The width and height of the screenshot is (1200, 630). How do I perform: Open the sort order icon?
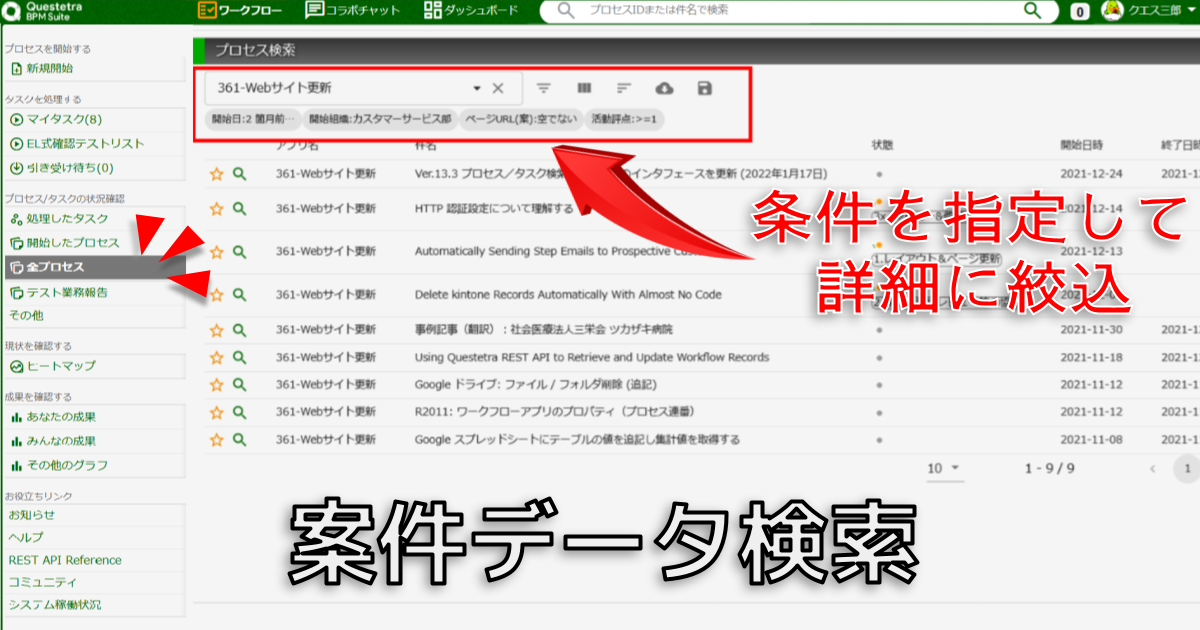(623, 88)
